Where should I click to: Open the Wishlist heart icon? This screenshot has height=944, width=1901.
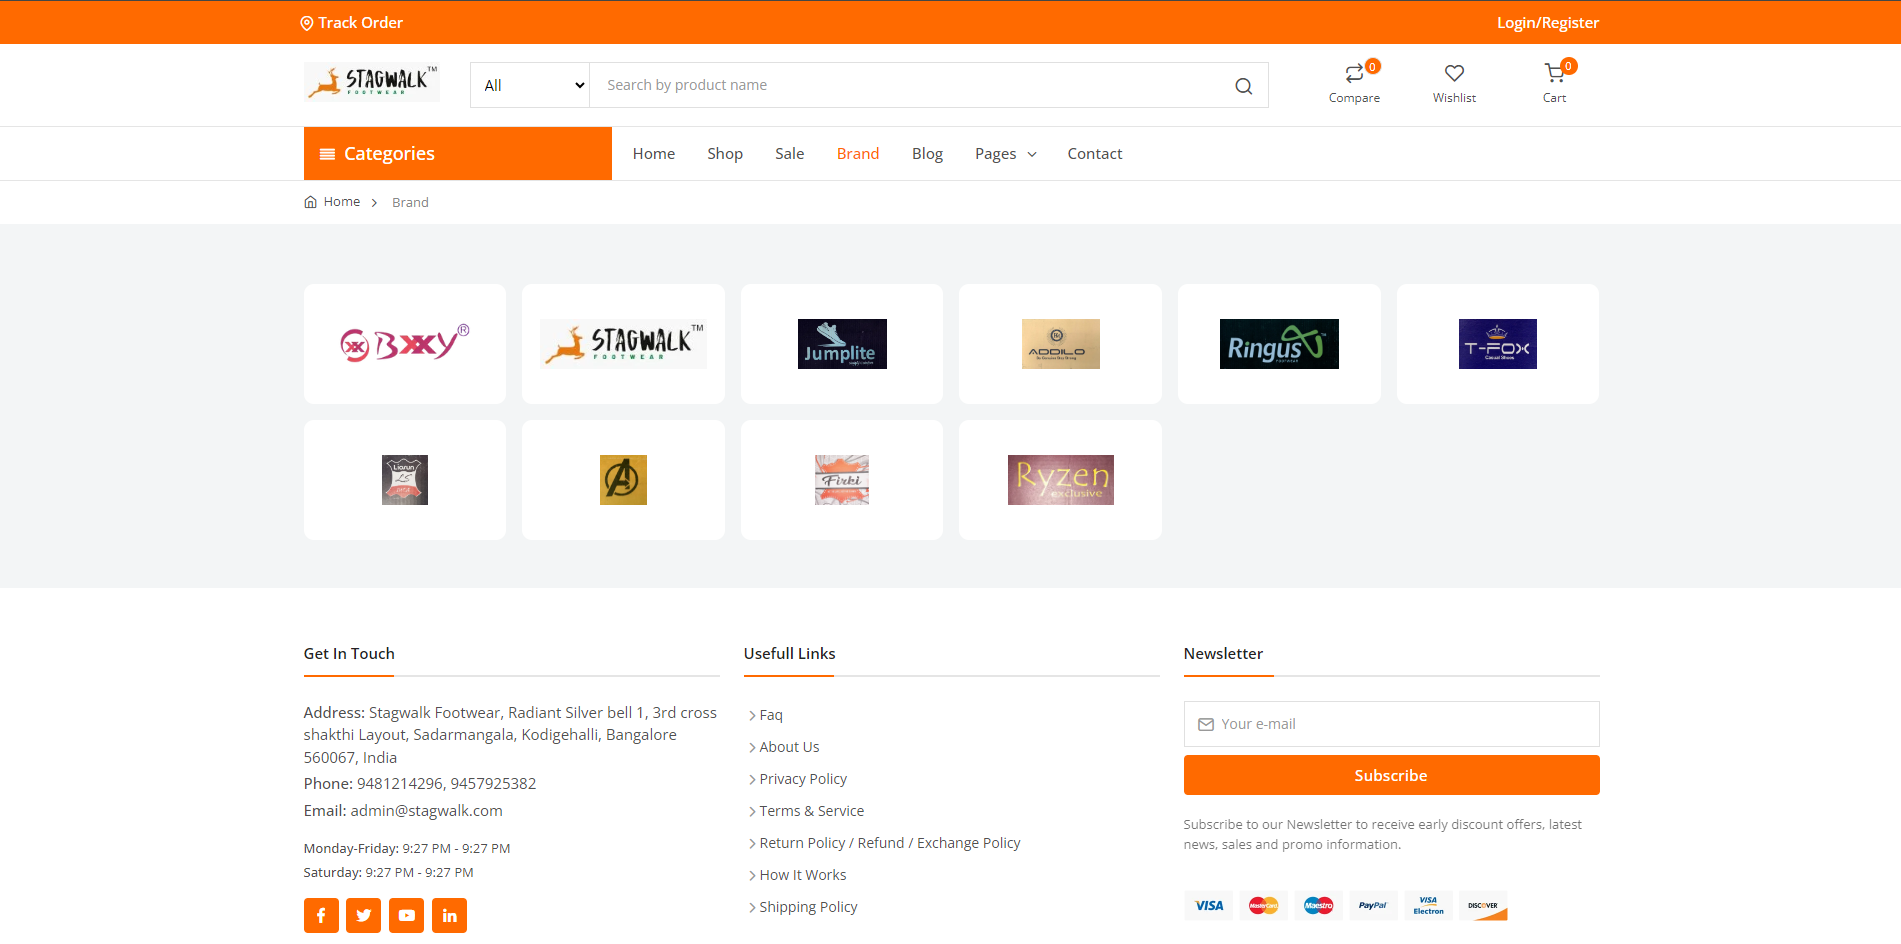coord(1454,73)
